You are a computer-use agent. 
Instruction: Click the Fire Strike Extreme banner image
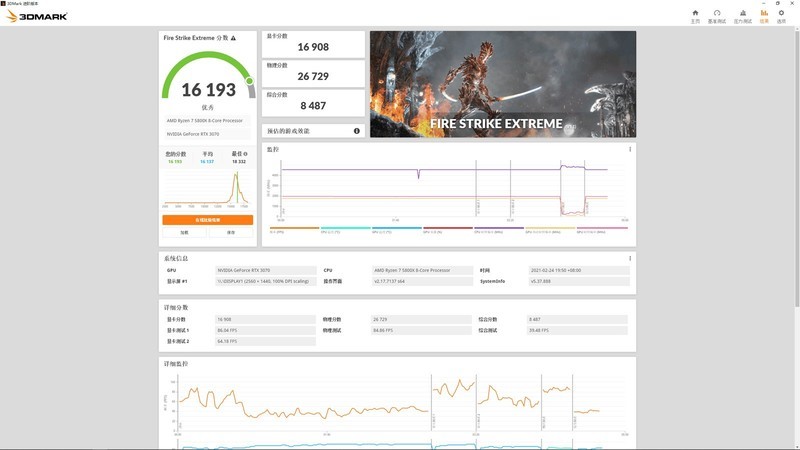coord(503,84)
